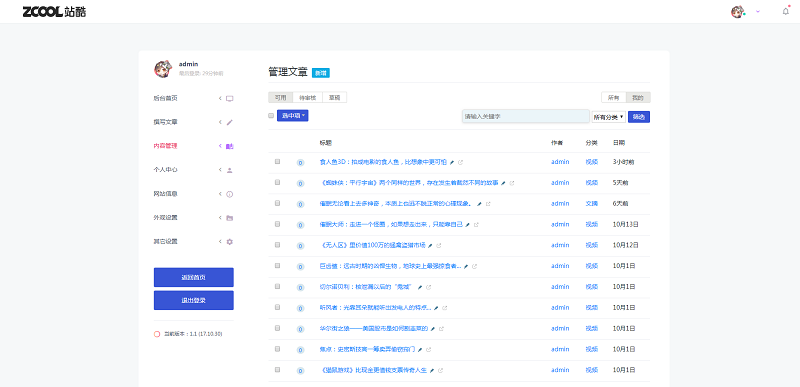Viewport: 800px width, 387px height.
Task: Click the pencil icon beside 撰写文章
Action: (x=230, y=122)
